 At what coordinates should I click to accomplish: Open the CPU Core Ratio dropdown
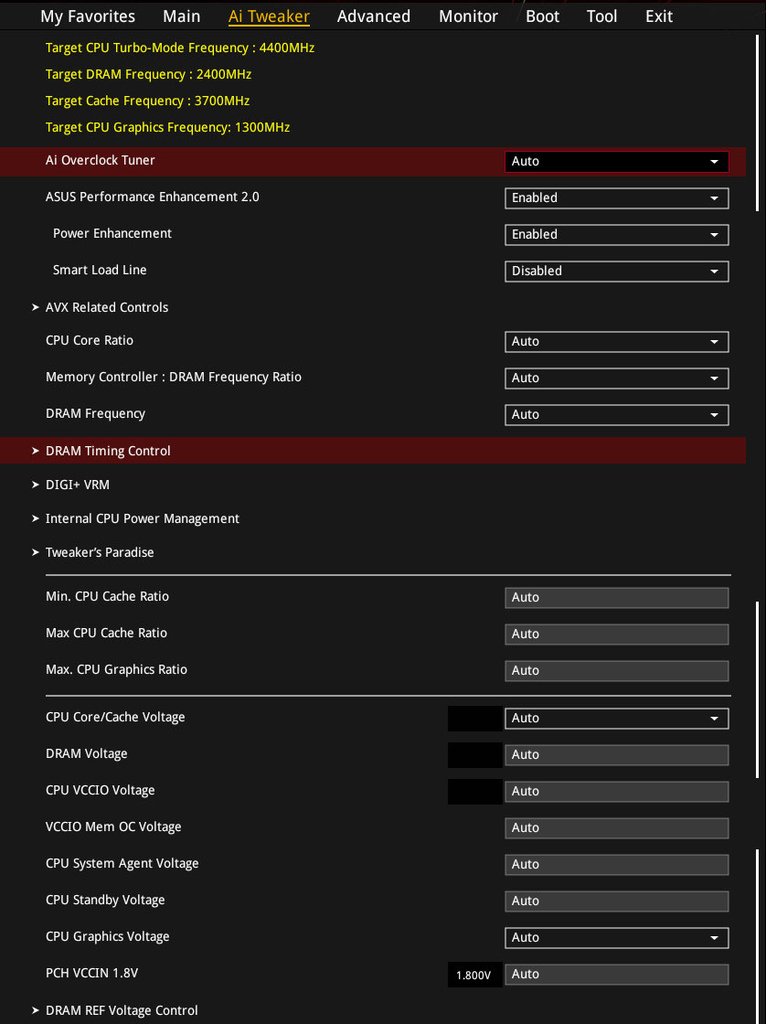(616, 342)
